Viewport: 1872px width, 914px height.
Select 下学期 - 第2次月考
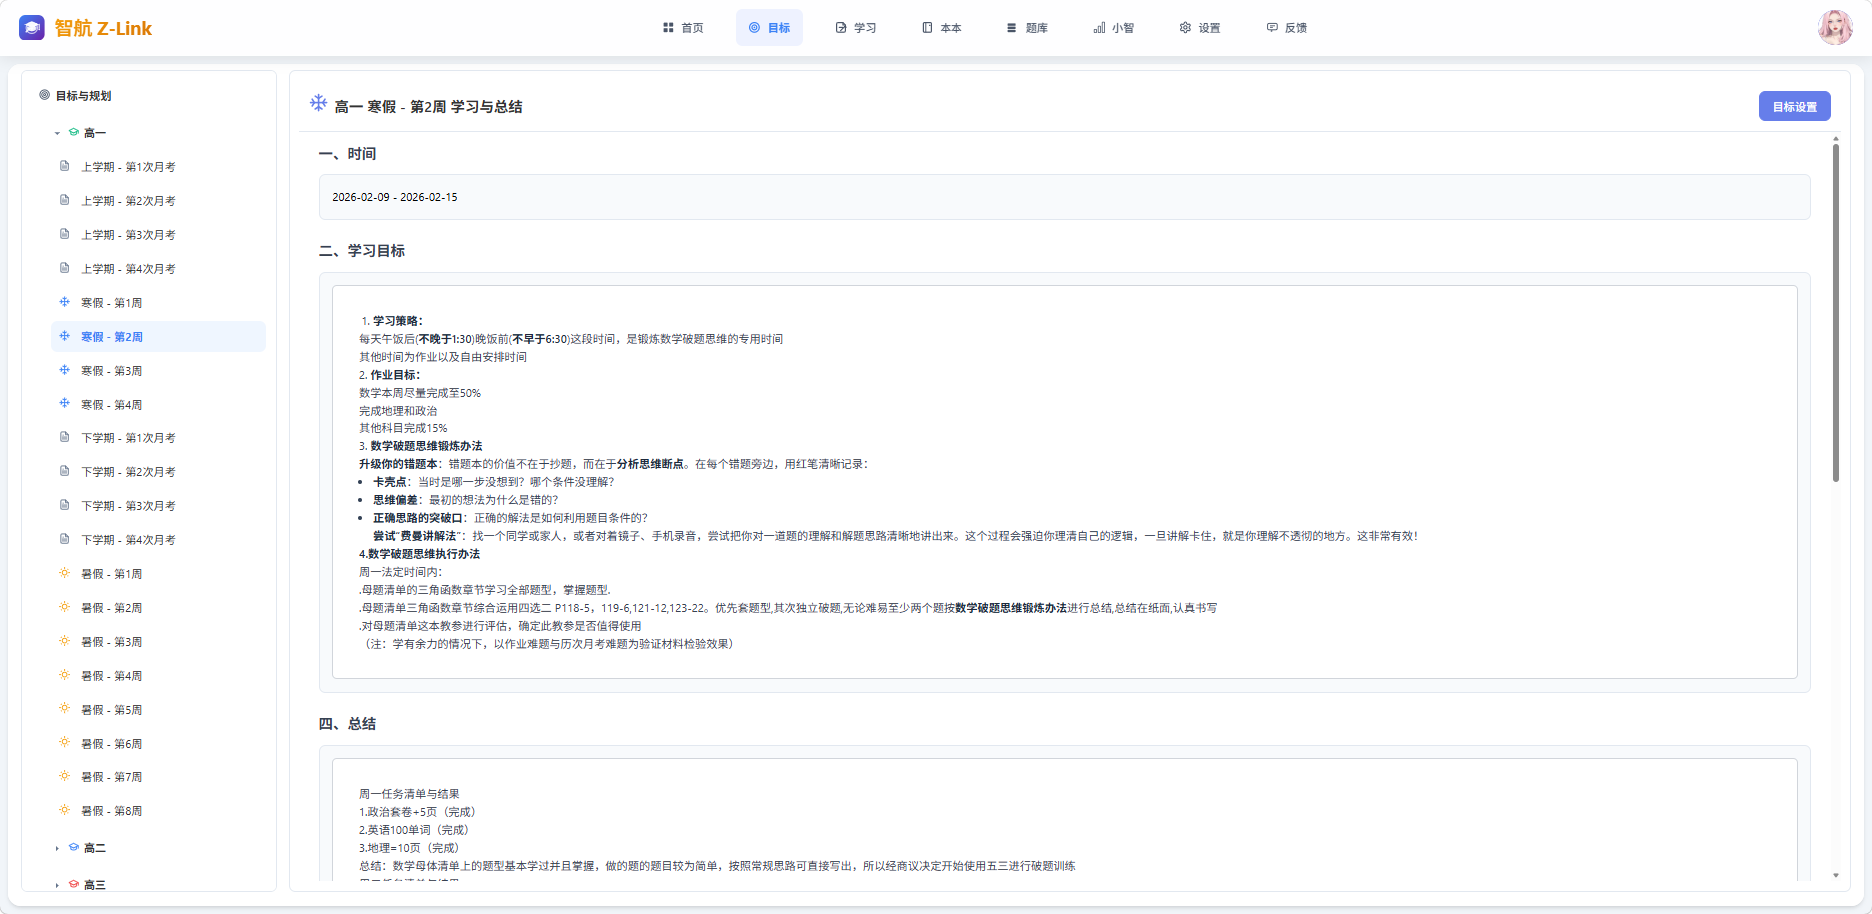158,472
